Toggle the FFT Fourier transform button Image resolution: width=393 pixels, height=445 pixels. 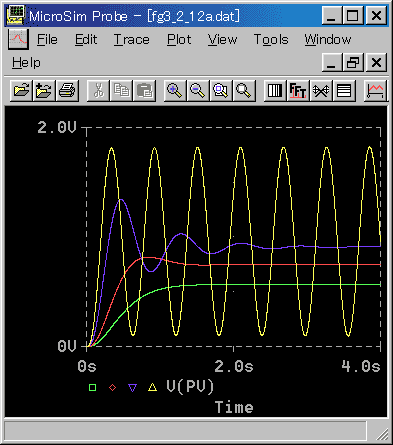click(x=298, y=90)
